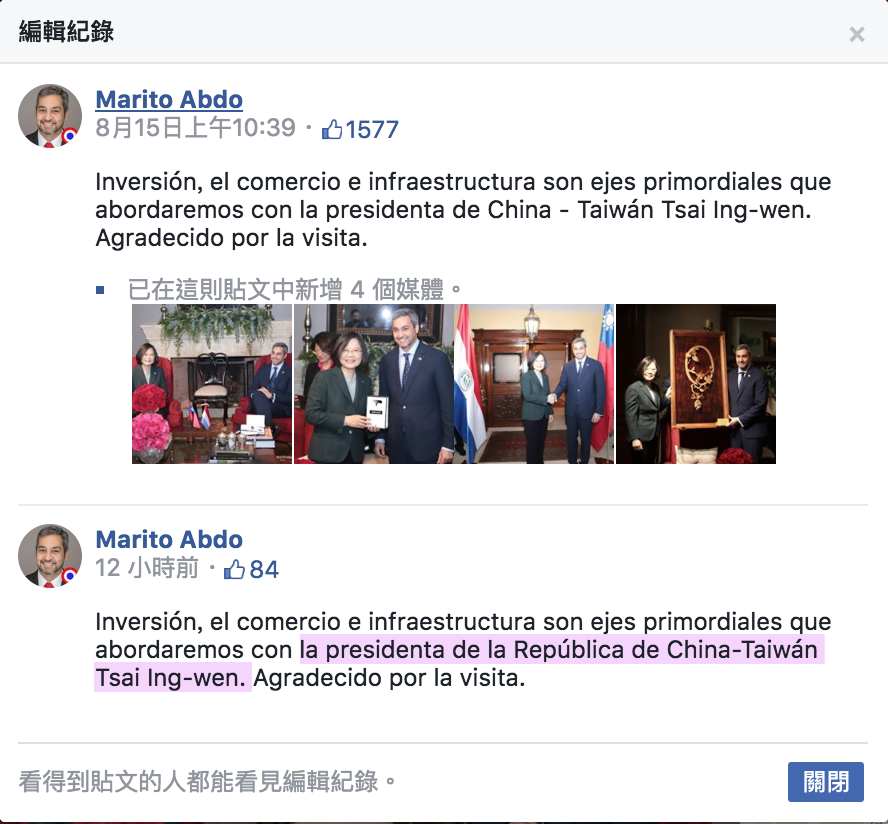Click the 8月15日上午10:39 timestamp
888x824 pixels.
(195, 128)
